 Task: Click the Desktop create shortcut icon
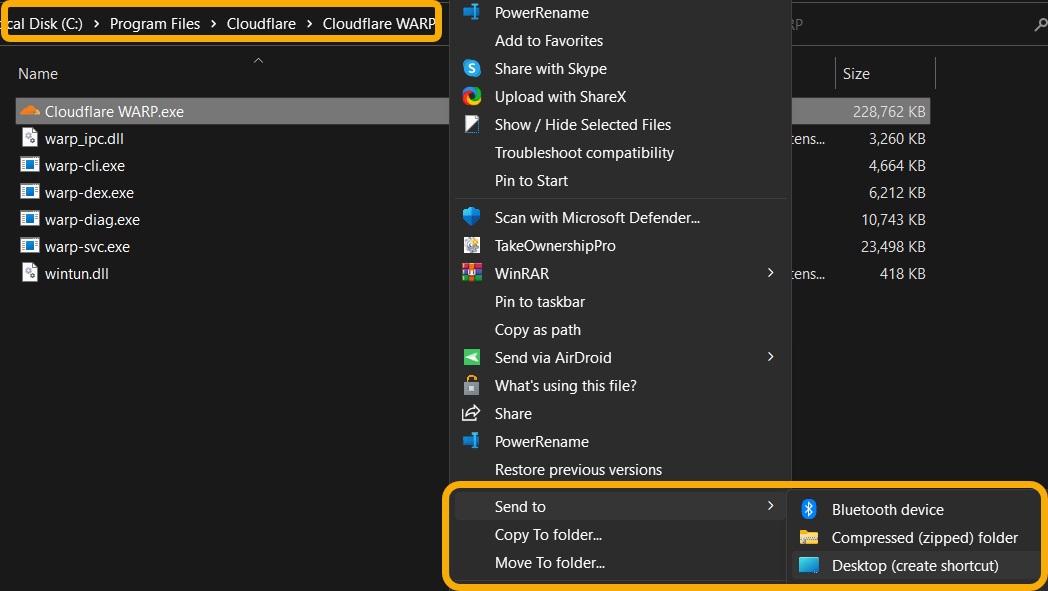(x=810, y=565)
